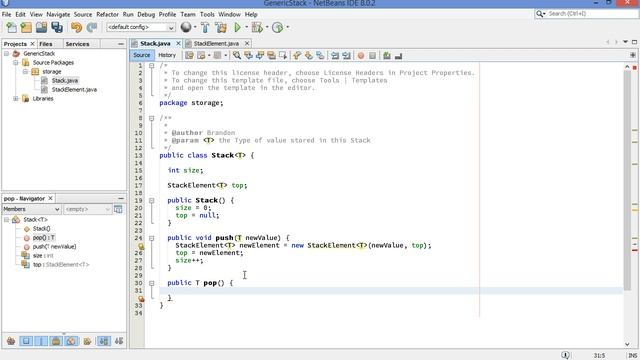Click the Find Next Occurrence editor icon
The image size is (640, 360).
click(x=260, y=55)
